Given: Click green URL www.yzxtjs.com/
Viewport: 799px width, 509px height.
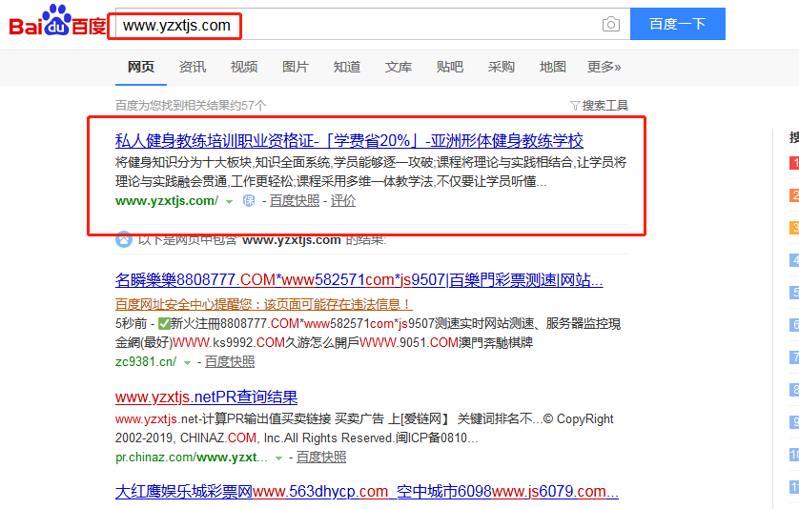Looking at the screenshot, I should (167, 201).
